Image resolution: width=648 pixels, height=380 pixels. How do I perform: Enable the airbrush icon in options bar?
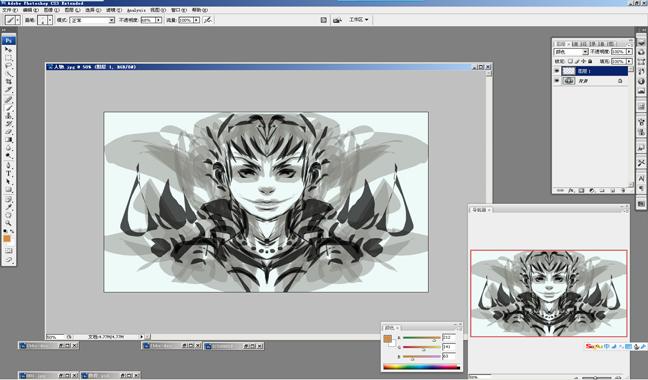pos(208,19)
